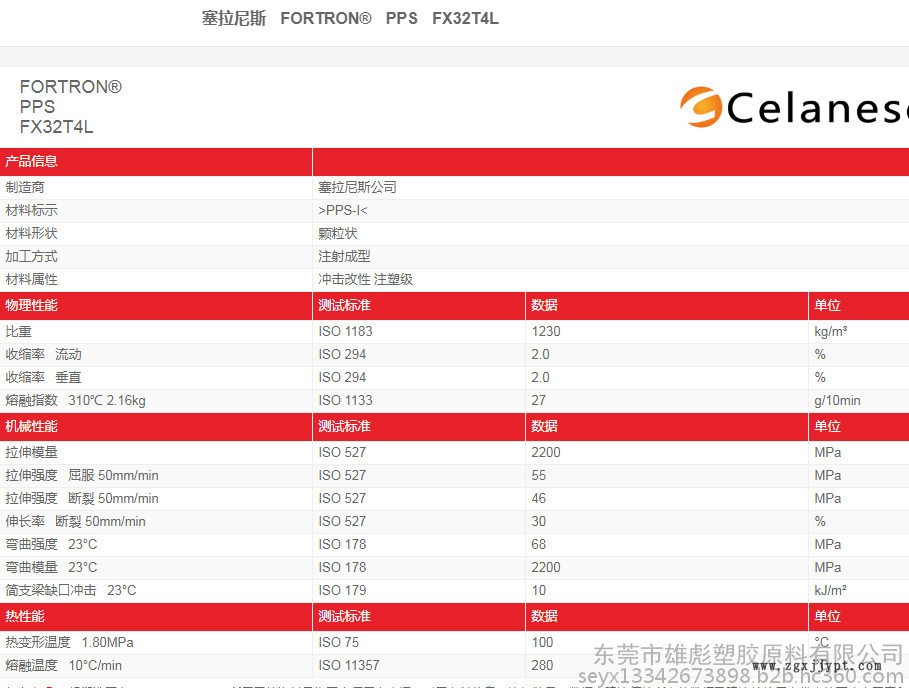
Task: Click the page title 塞拉尼斯 FORTRON® PPS FX32T4L
Action: (349, 19)
